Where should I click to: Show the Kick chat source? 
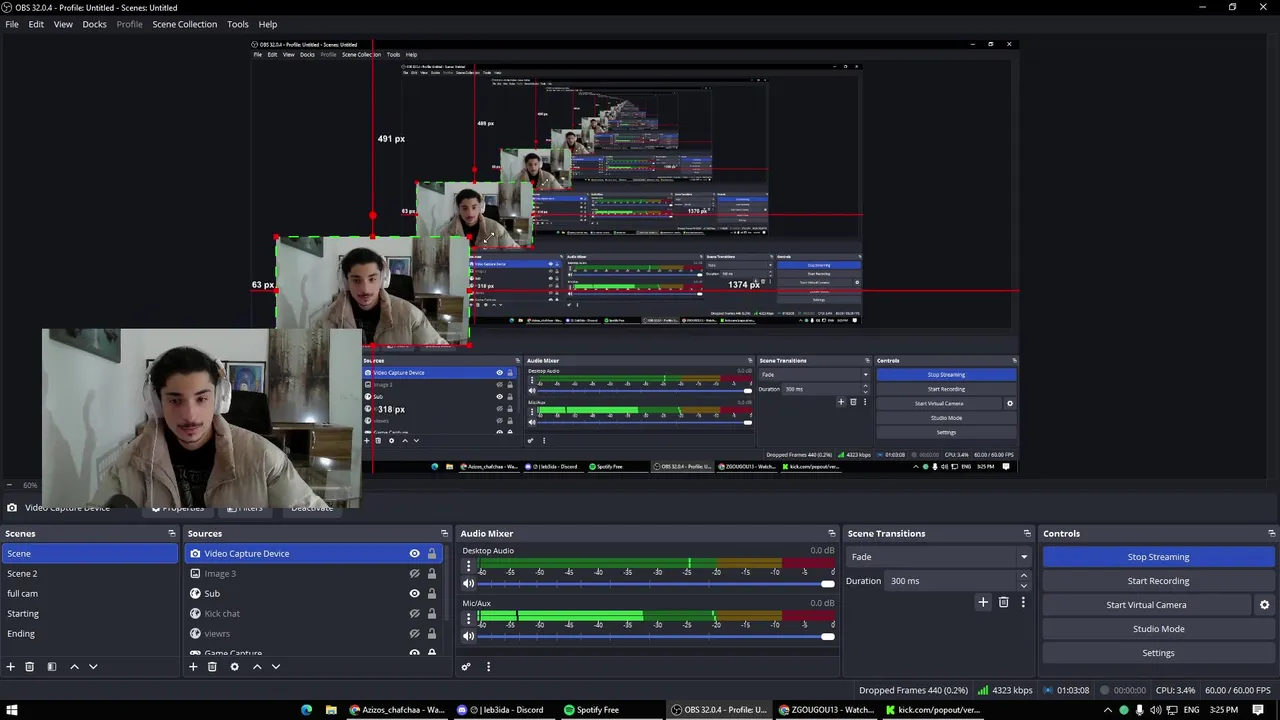[414, 614]
